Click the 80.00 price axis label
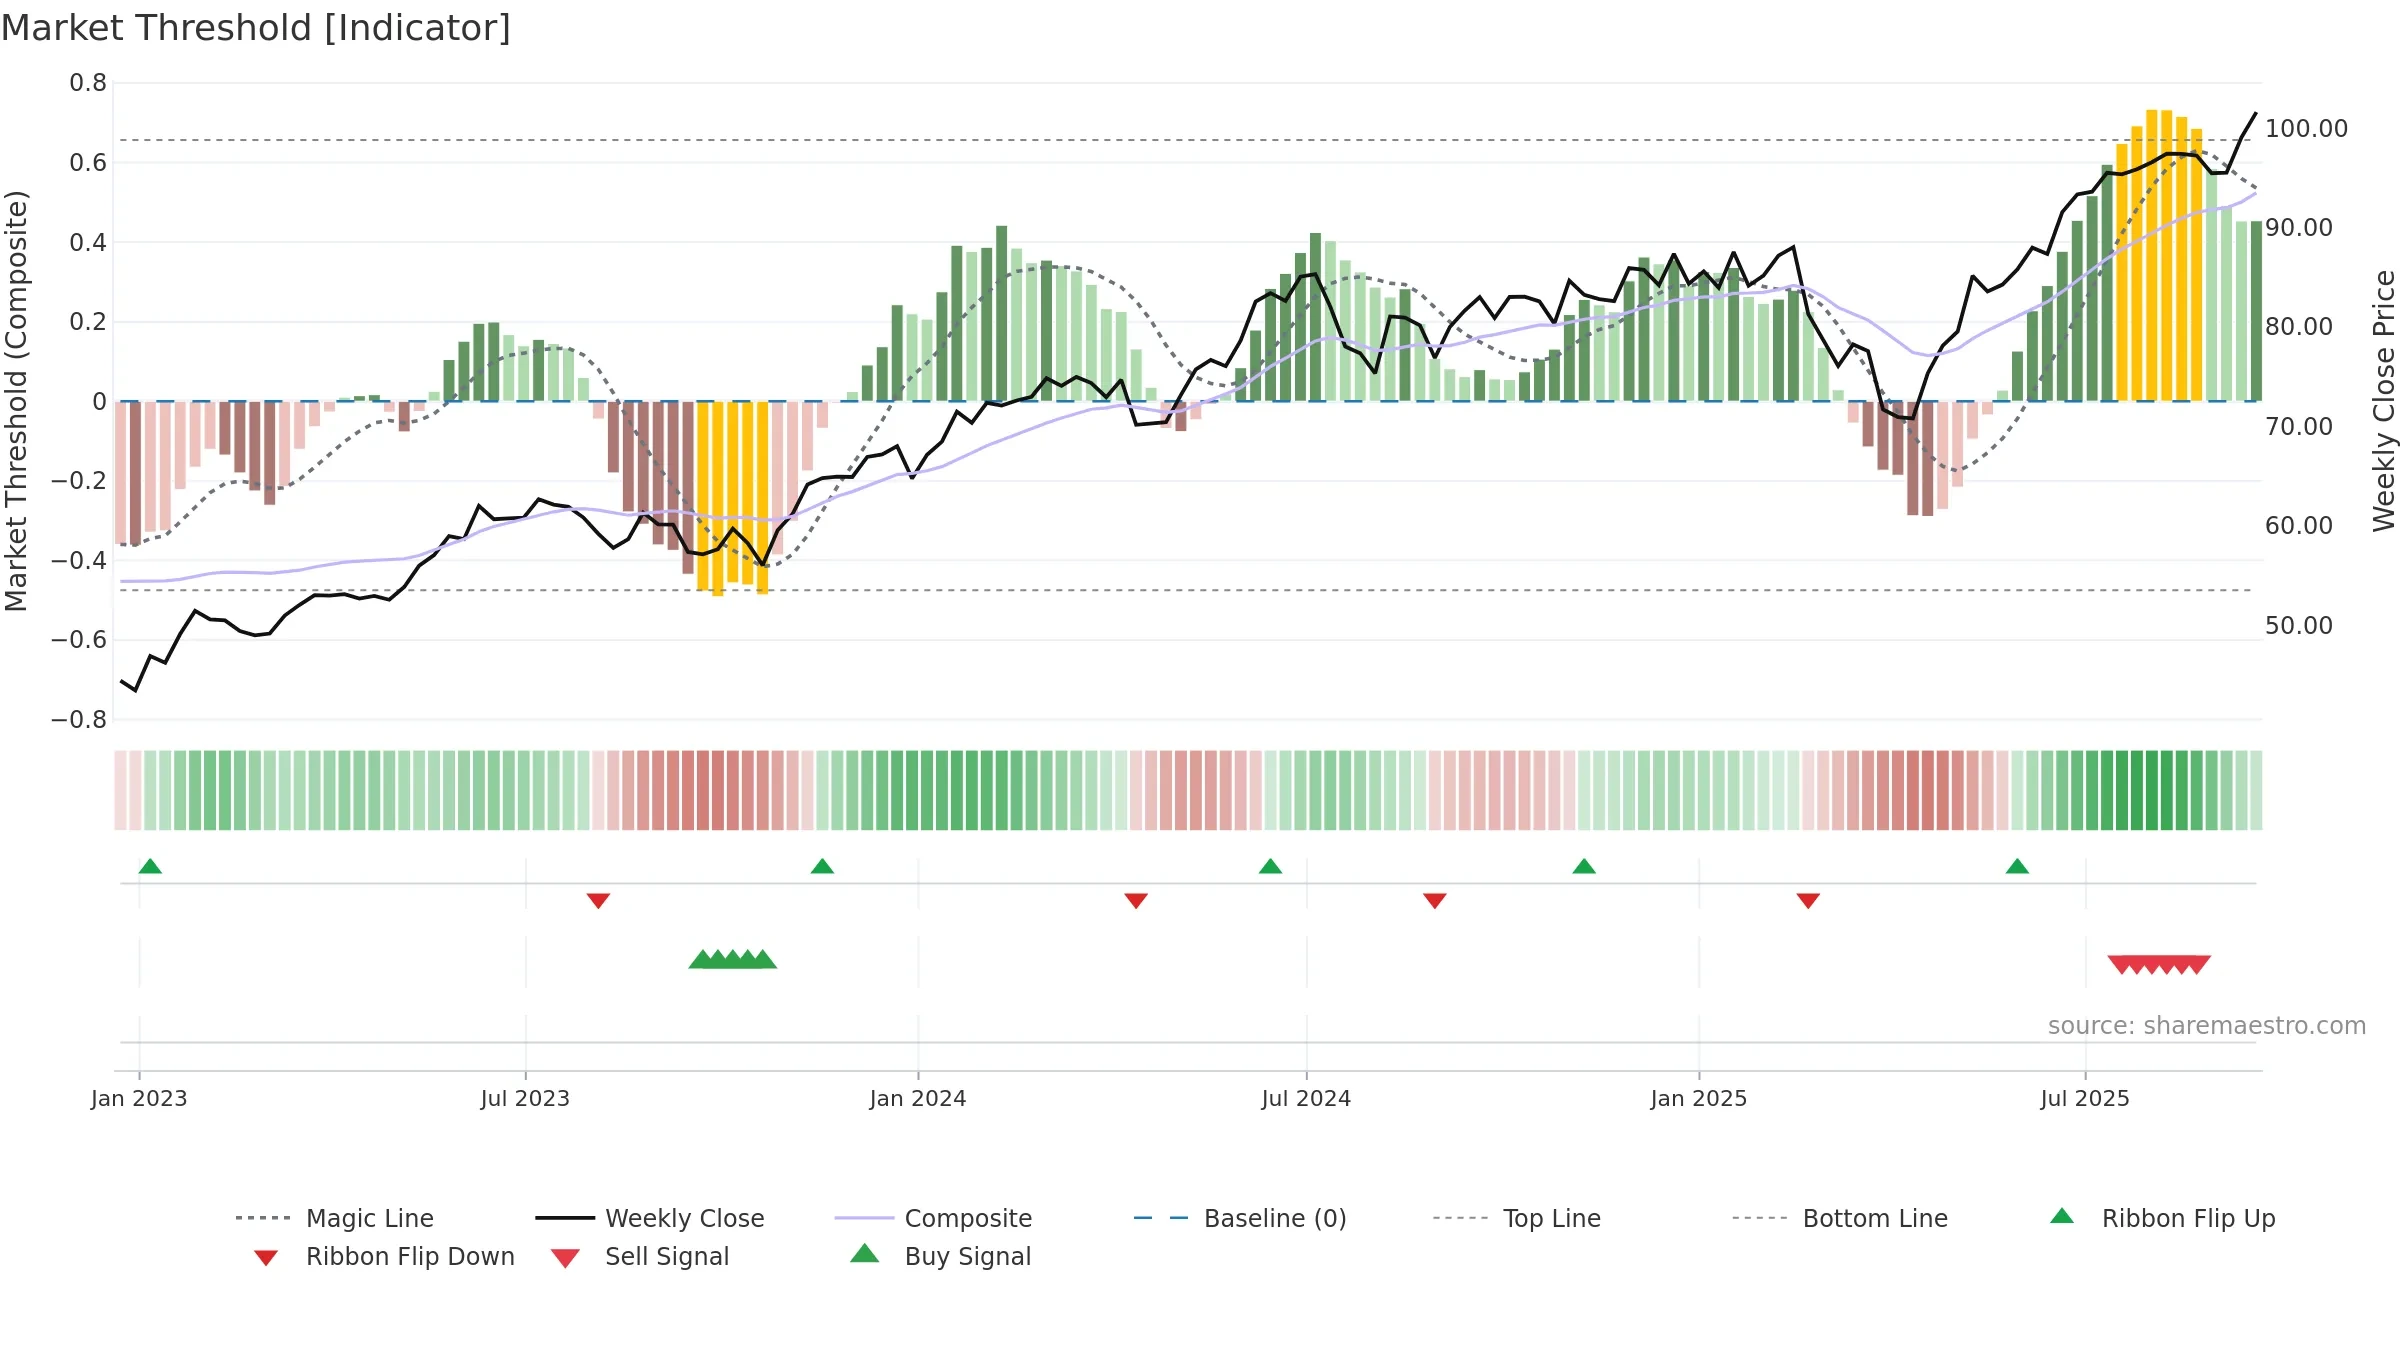The image size is (2400, 1350). point(2299,326)
